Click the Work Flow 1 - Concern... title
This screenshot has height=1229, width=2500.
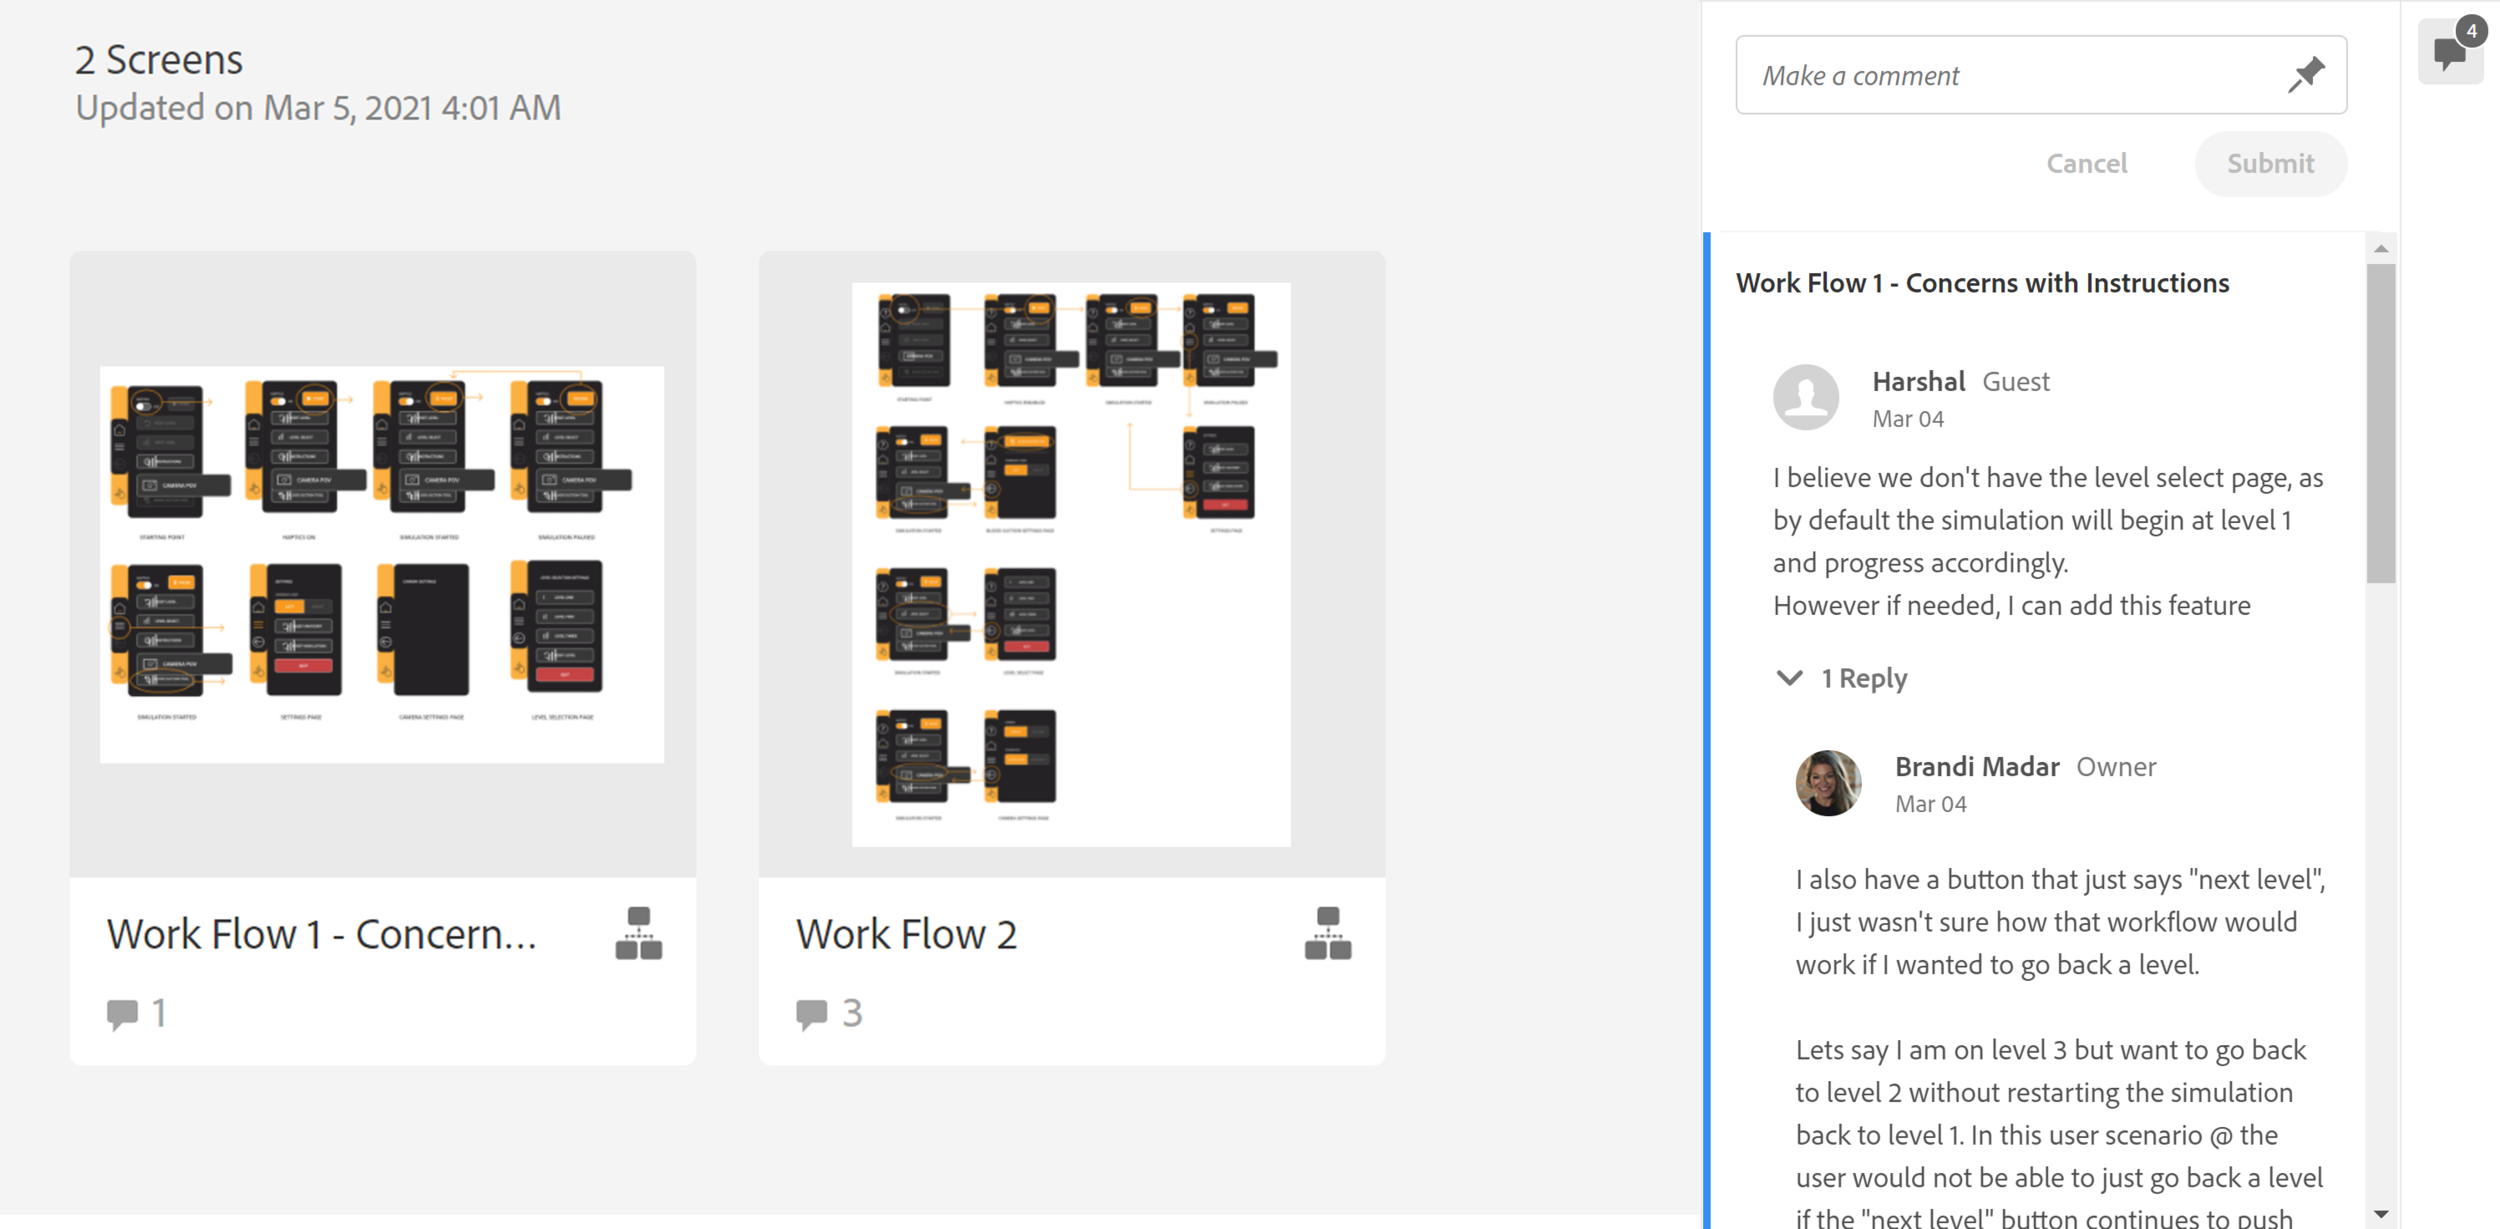(x=322, y=934)
